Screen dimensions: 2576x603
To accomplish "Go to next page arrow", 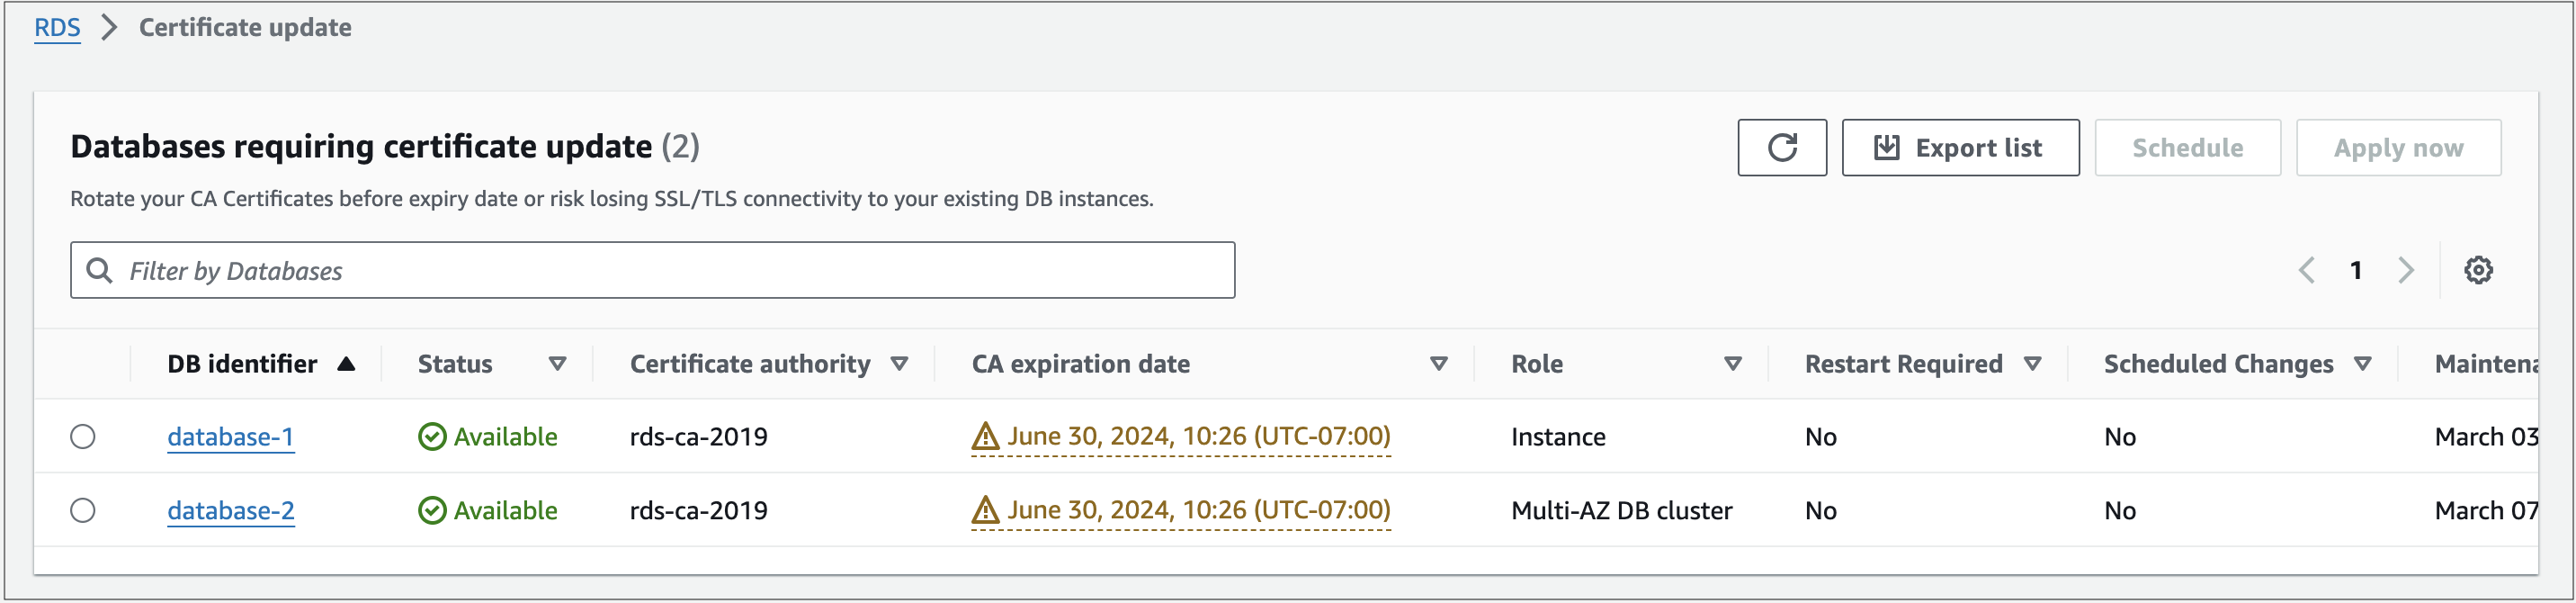I will [2405, 270].
